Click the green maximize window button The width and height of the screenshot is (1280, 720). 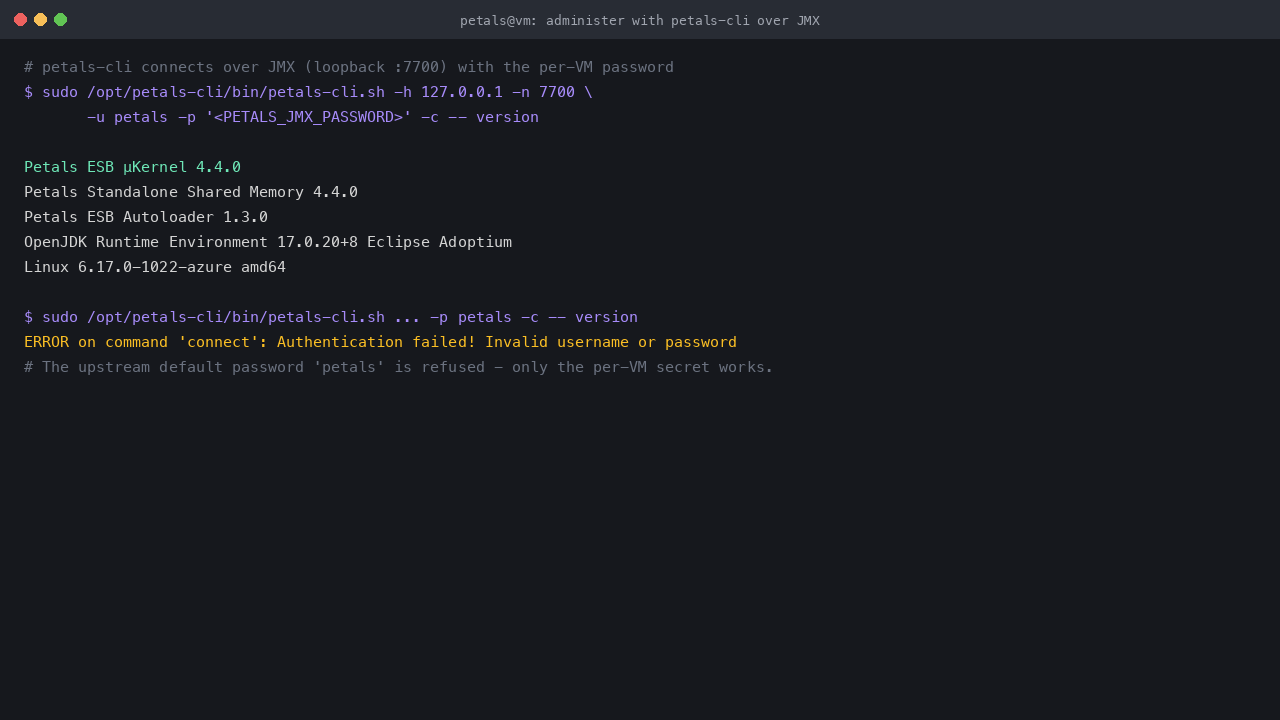60,20
